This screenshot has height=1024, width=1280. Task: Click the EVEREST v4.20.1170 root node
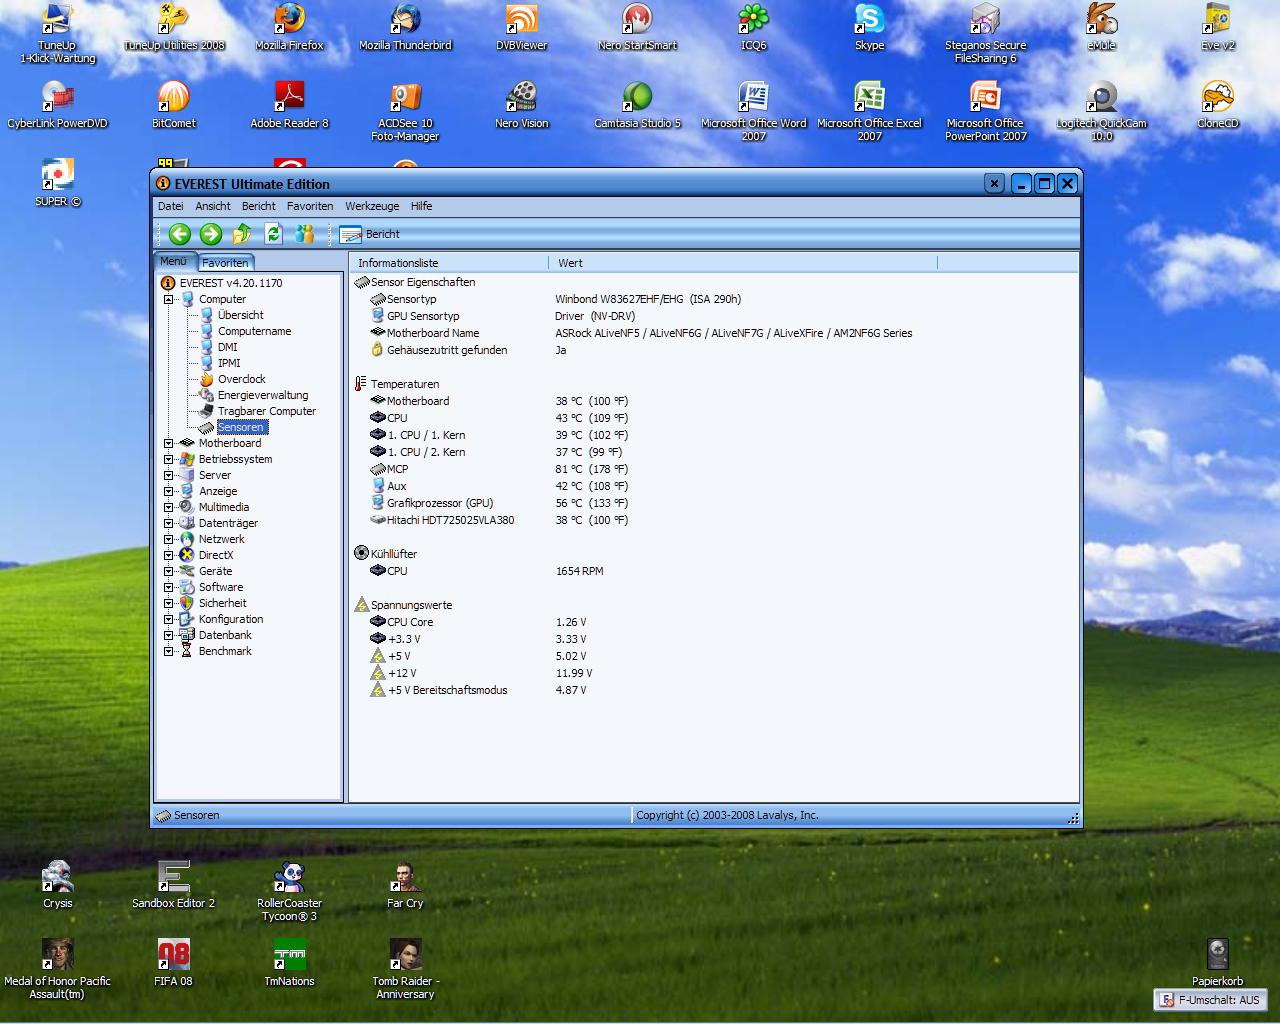pyautogui.click(x=231, y=283)
